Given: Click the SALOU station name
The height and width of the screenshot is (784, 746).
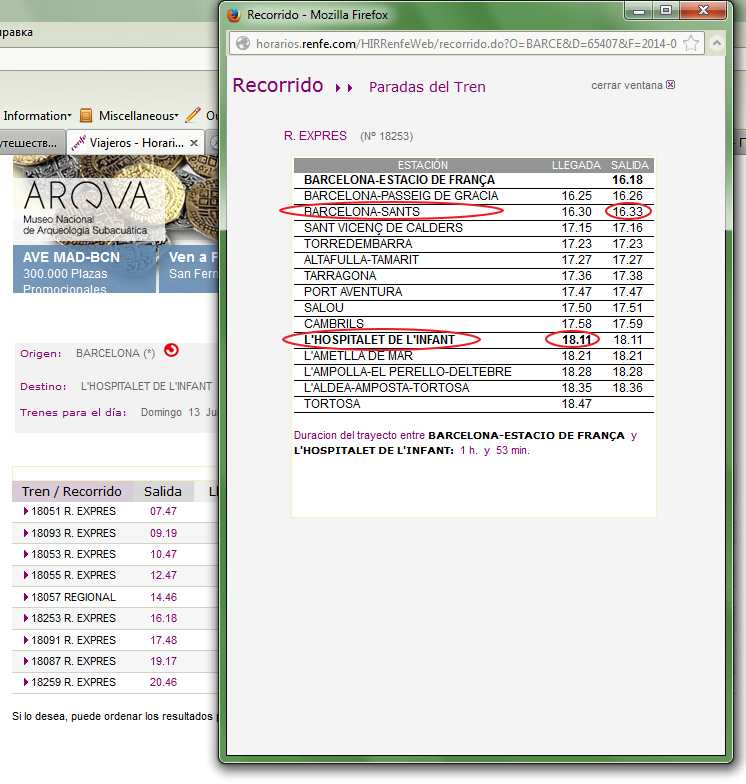Looking at the screenshot, I should pos(324,308).
